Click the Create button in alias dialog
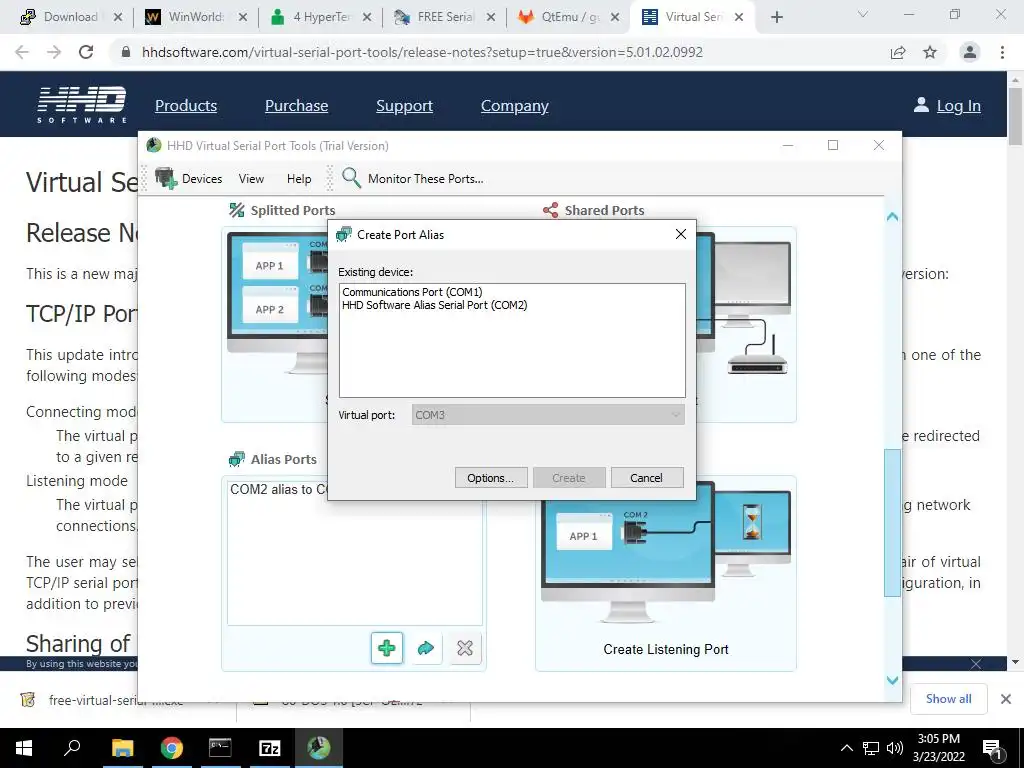1024x768 pixels. 569,477
